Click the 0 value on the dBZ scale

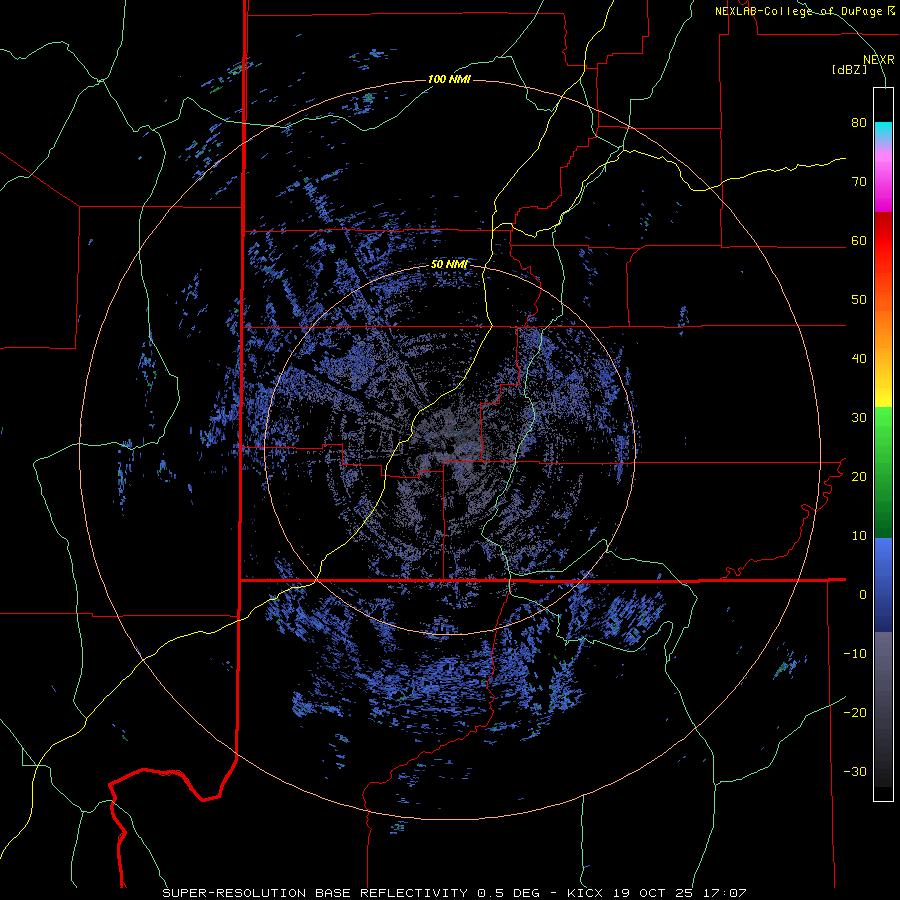pos(863,595)
